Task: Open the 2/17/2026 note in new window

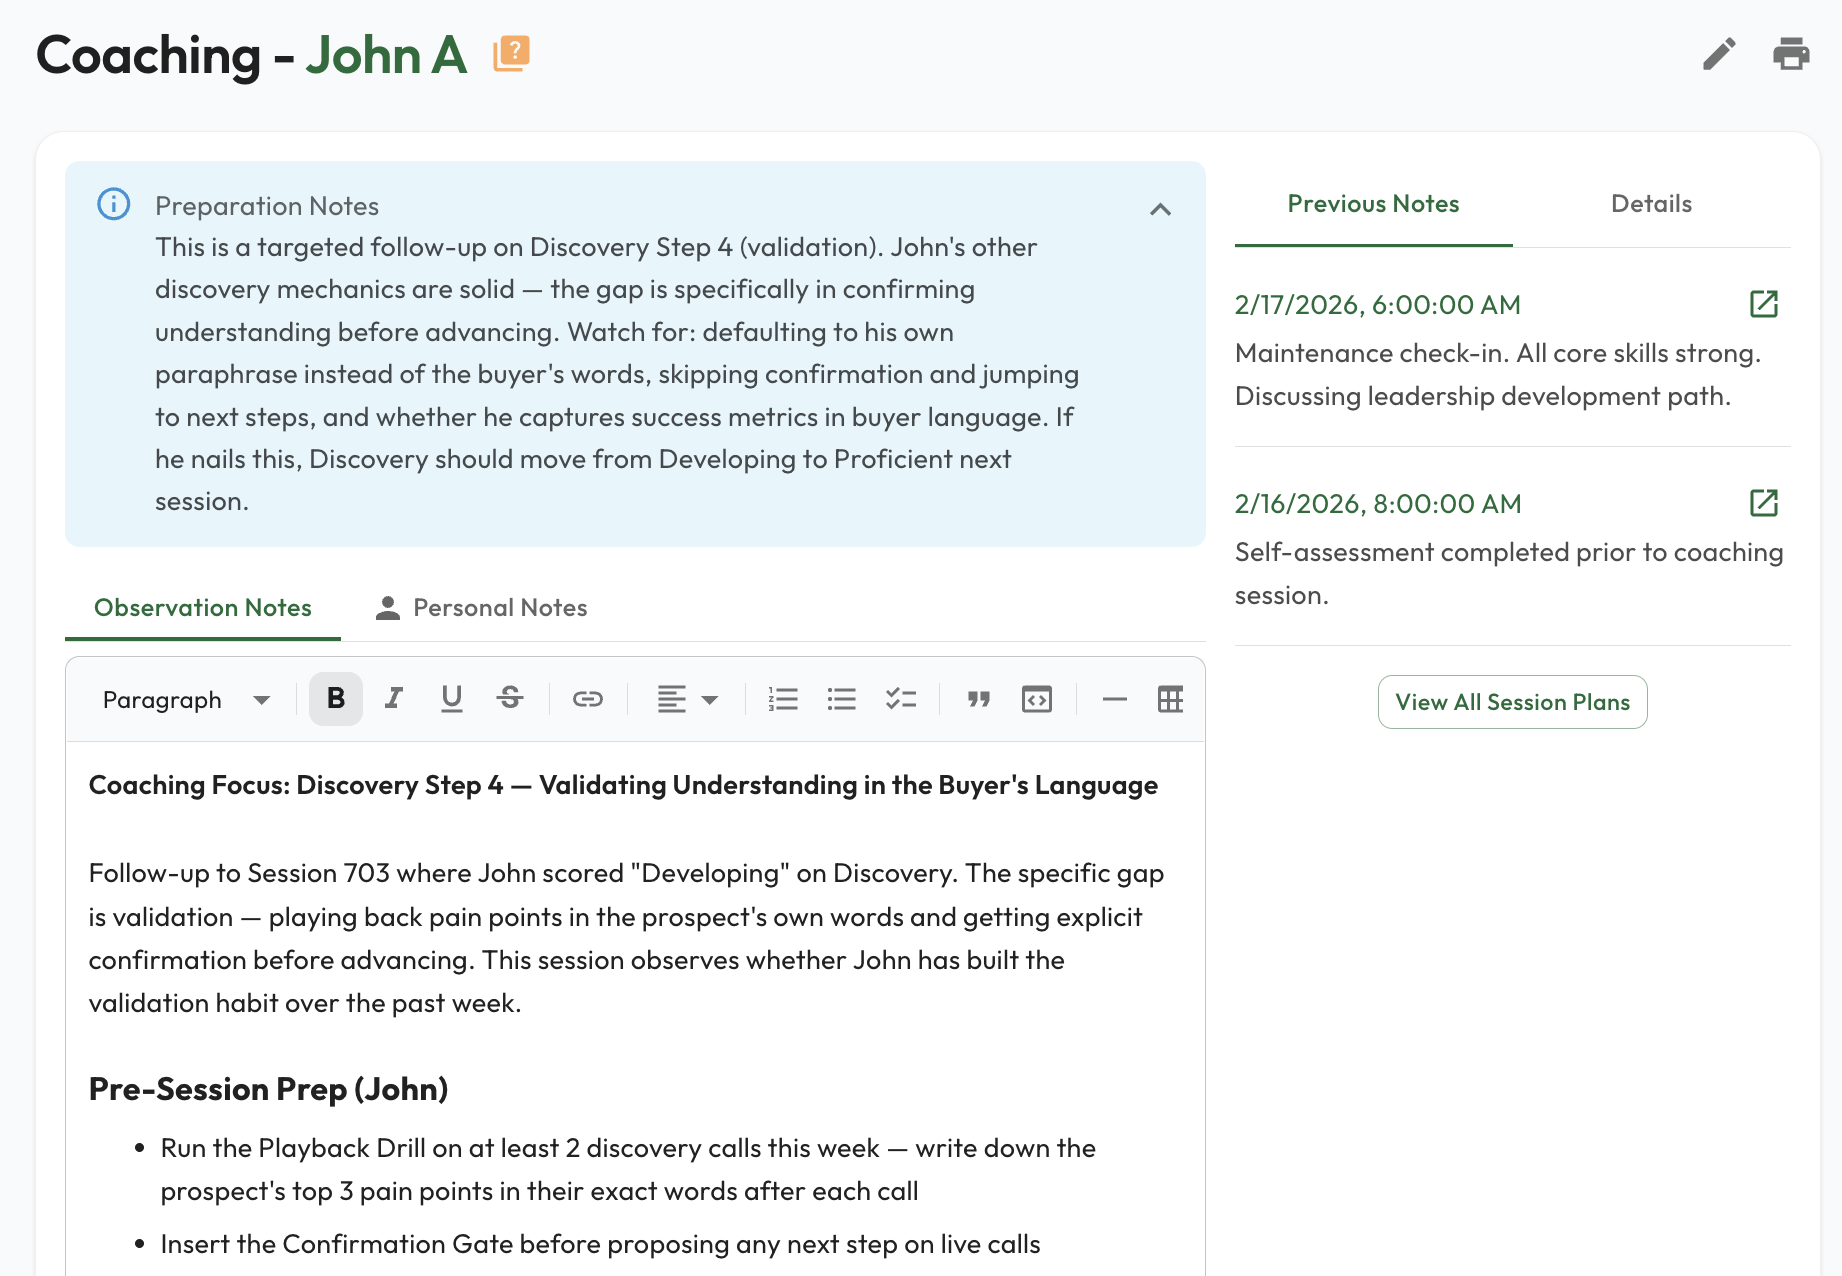Action: (1763, 304)
